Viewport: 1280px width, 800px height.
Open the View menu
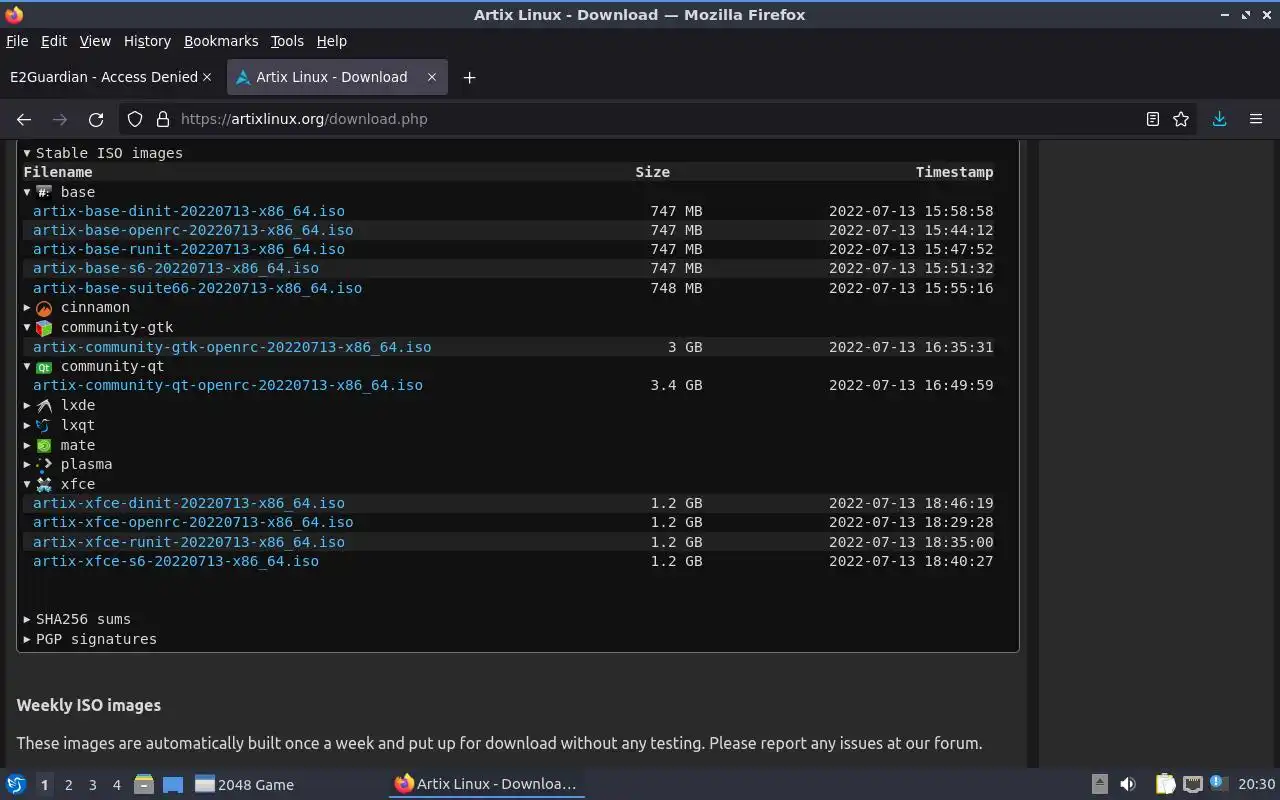(95, 41)
